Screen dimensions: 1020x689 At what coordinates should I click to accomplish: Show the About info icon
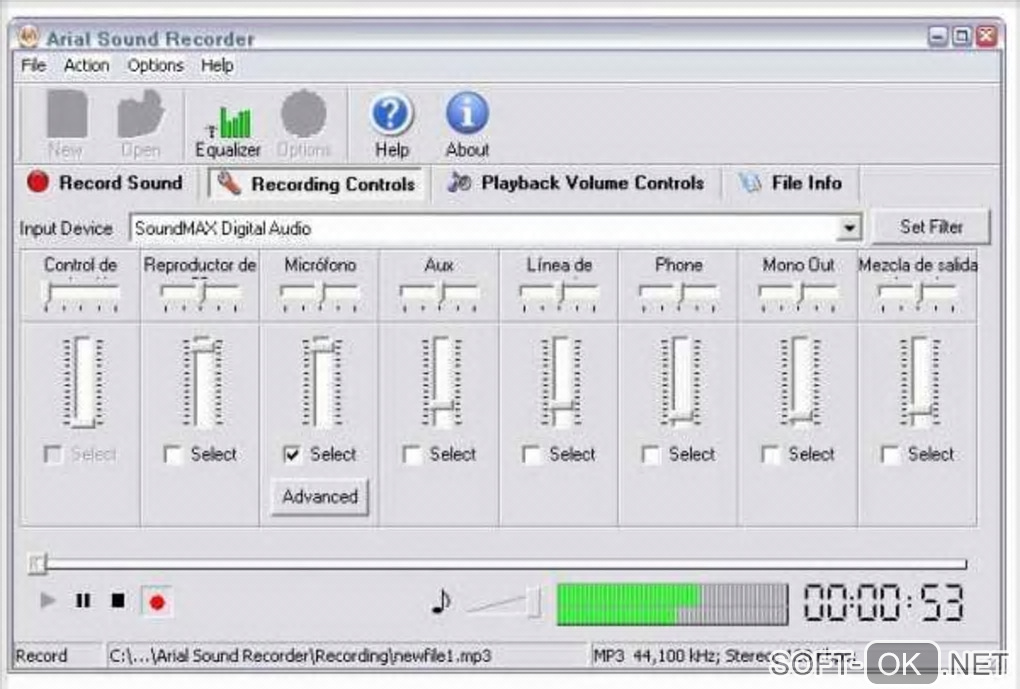467,125
